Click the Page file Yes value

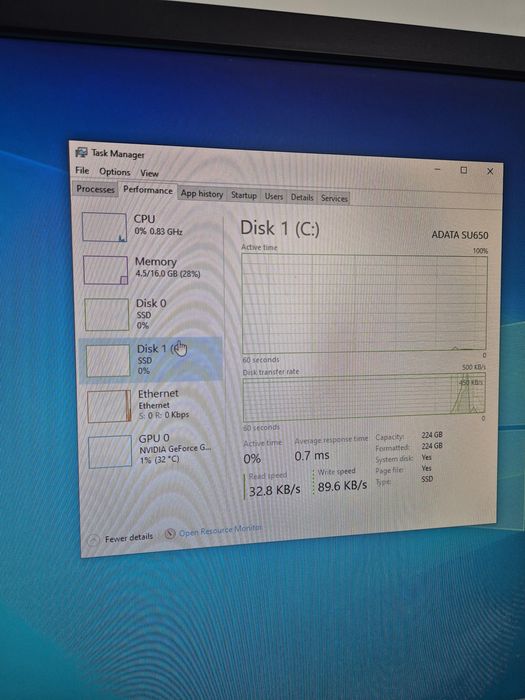pos(426,468)
